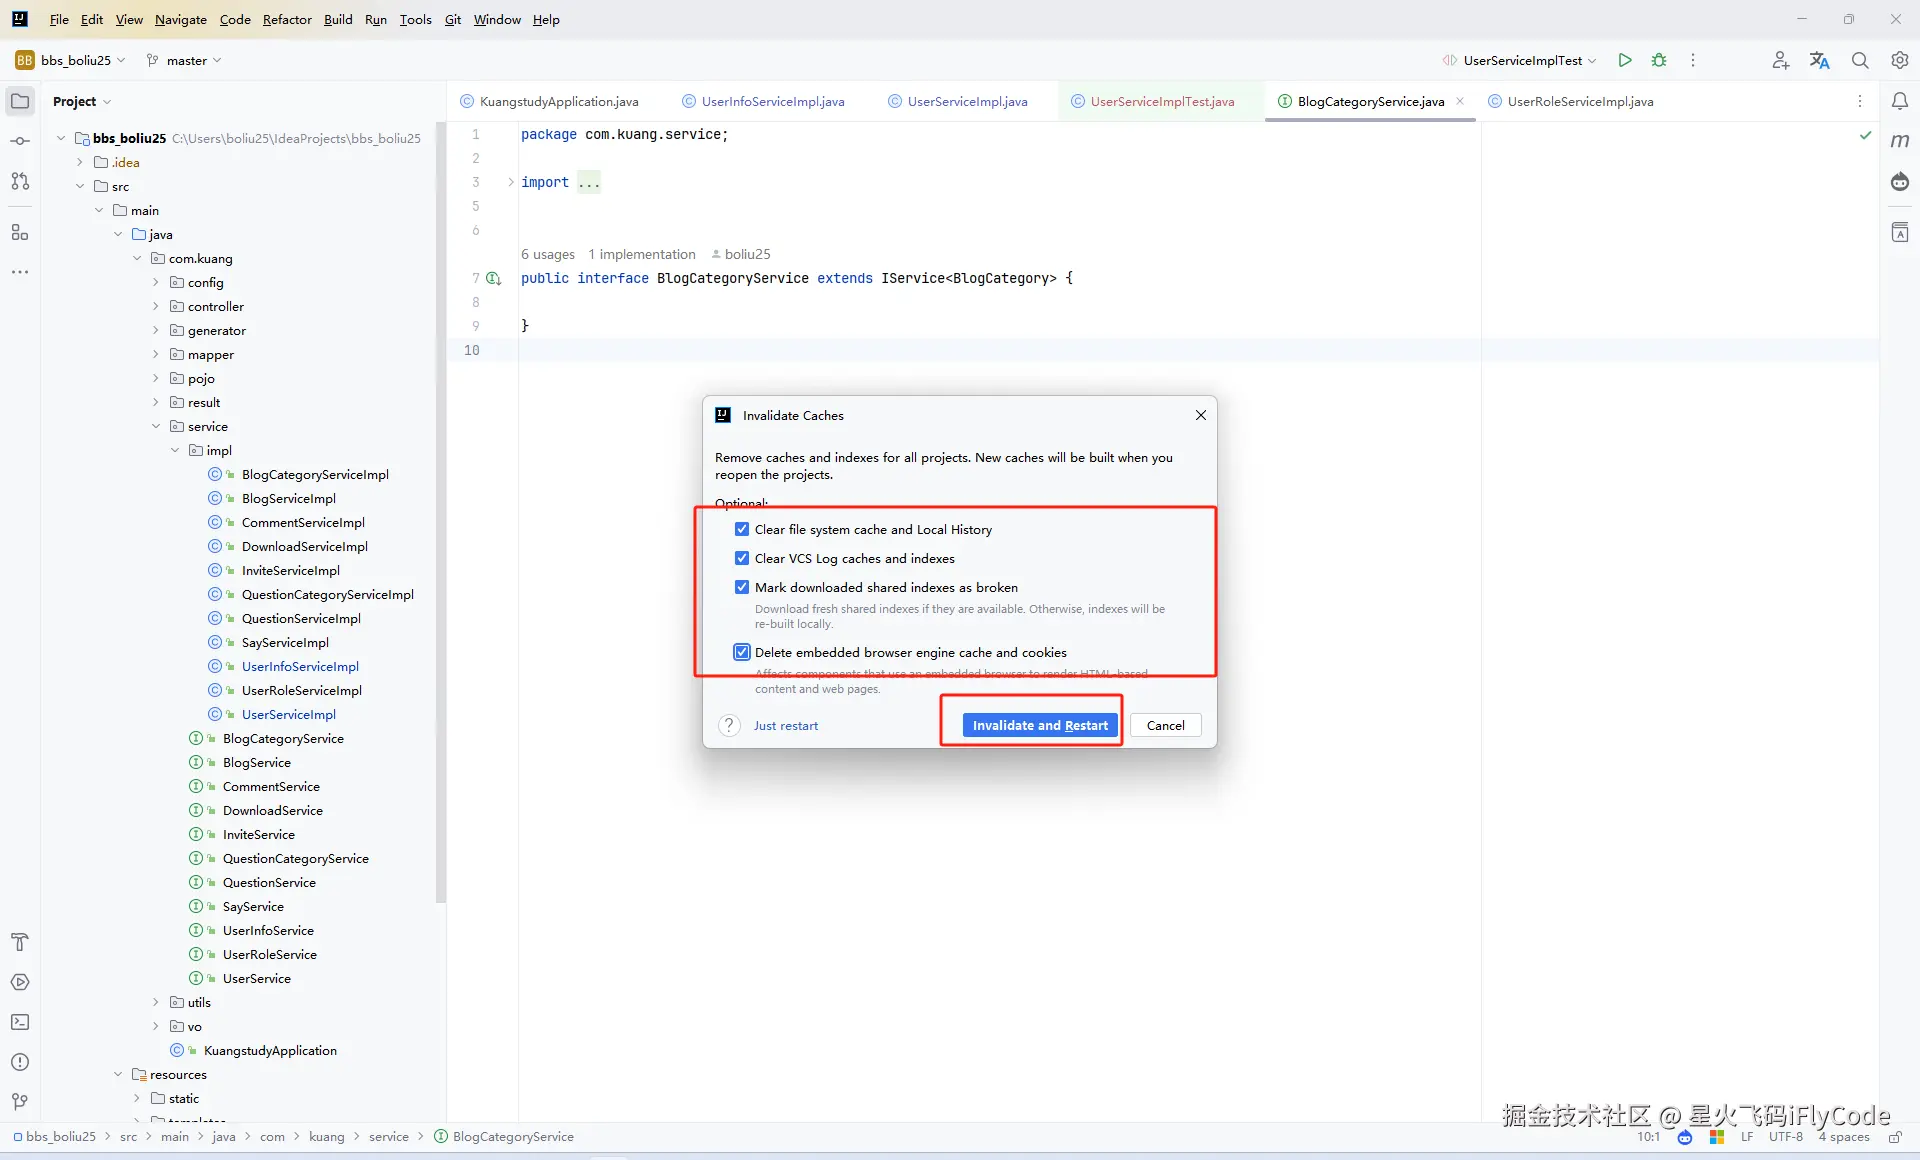Click the Invalidate and Restart button
The height and width of the screenshot is (1160, 1920).
coord(1040,725)
